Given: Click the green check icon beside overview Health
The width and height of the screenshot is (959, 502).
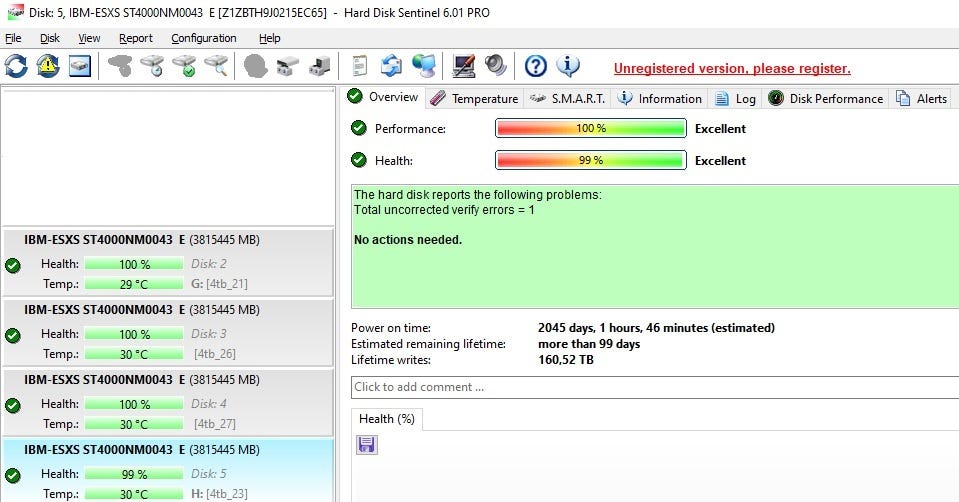Looking at the screenshot, I should pos(358,160).
